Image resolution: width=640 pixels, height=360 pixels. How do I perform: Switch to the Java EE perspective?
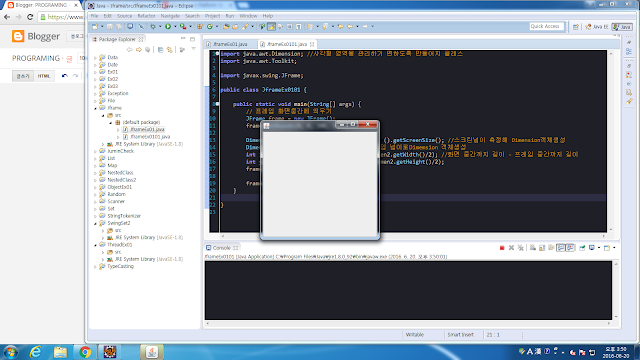coord(597,27)
